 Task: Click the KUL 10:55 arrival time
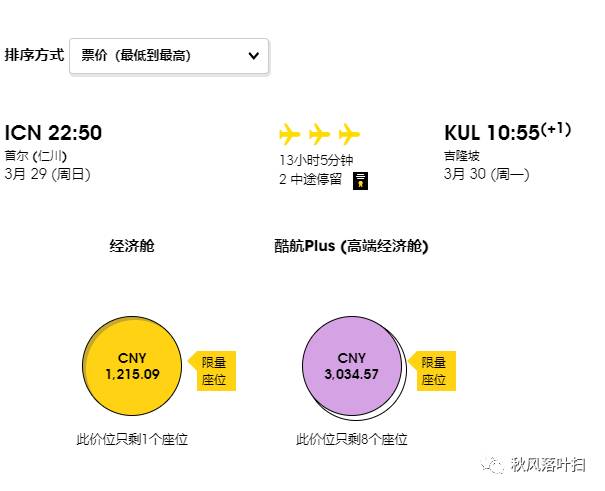pyautogui.click(x=492, y=133)
